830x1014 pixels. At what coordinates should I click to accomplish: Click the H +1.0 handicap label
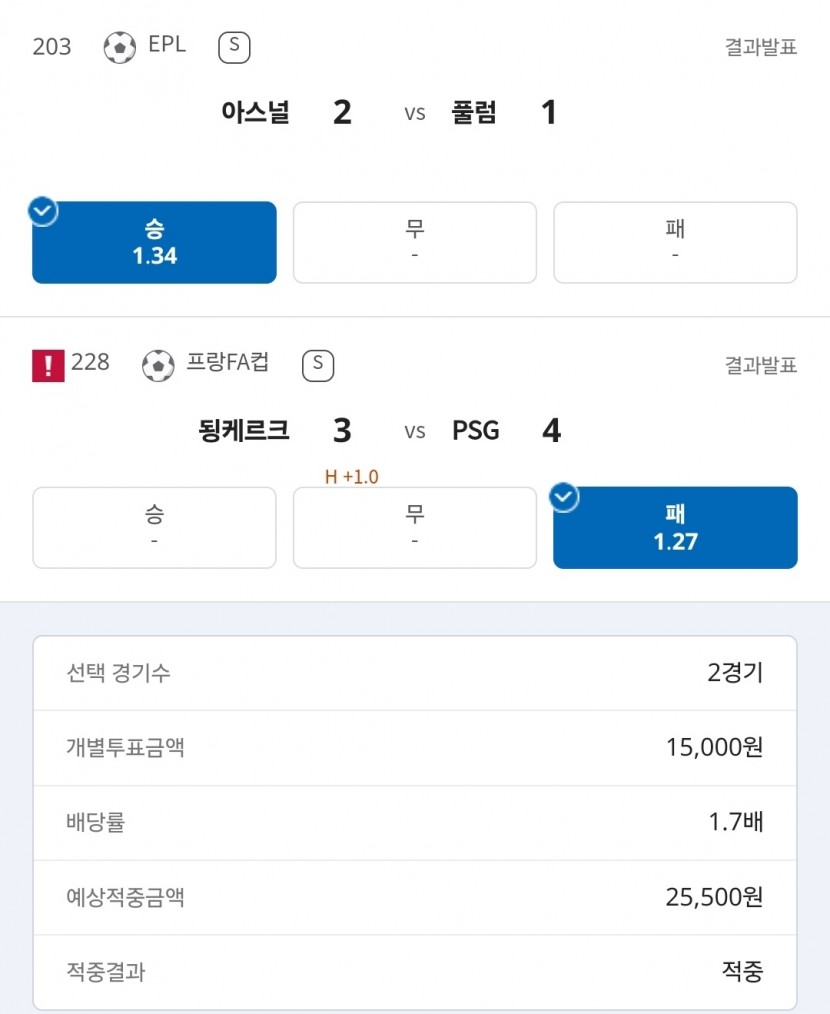click(x=351, y=477)
